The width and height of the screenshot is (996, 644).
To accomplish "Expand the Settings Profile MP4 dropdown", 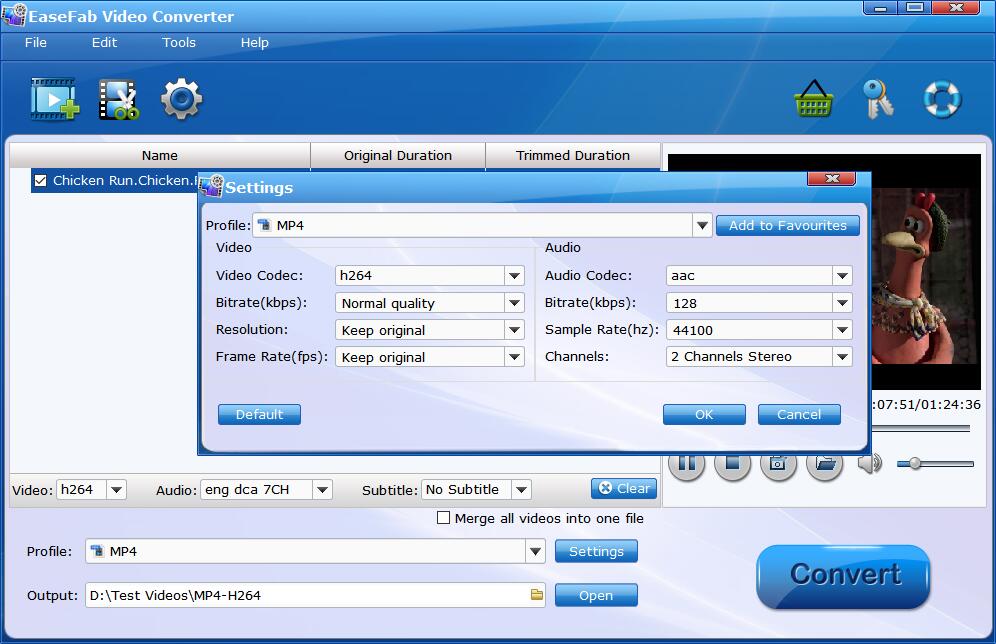I will tap(702, 225).
